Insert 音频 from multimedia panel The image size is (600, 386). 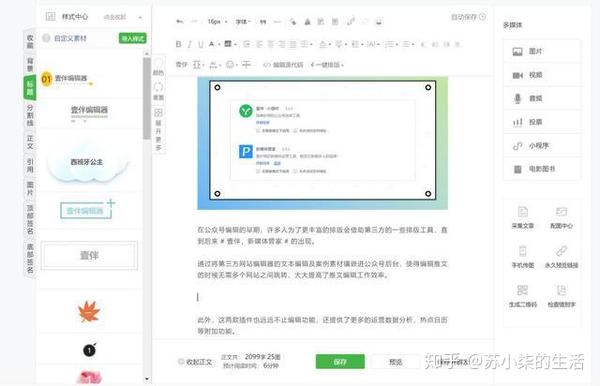pyautogui.click(x=542, y=98)
